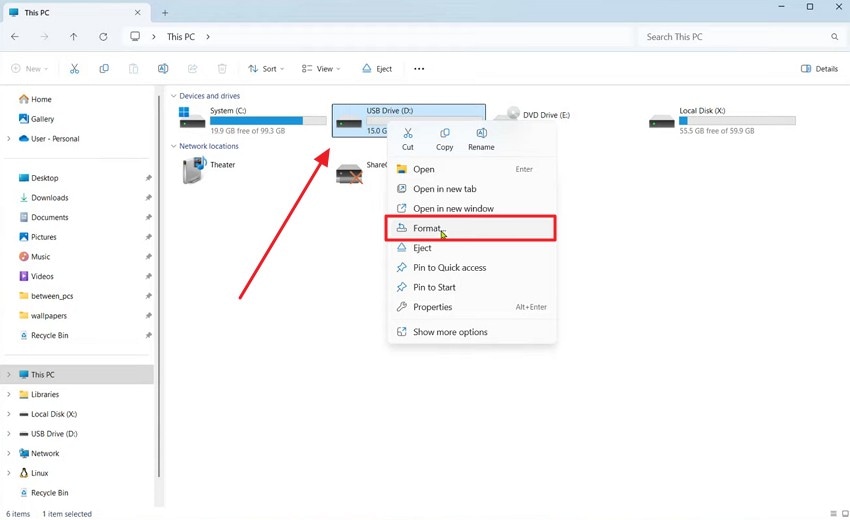Collapse the Devices and drives group
The width and height of the screenshot is (850, 520).
point(173,96)
